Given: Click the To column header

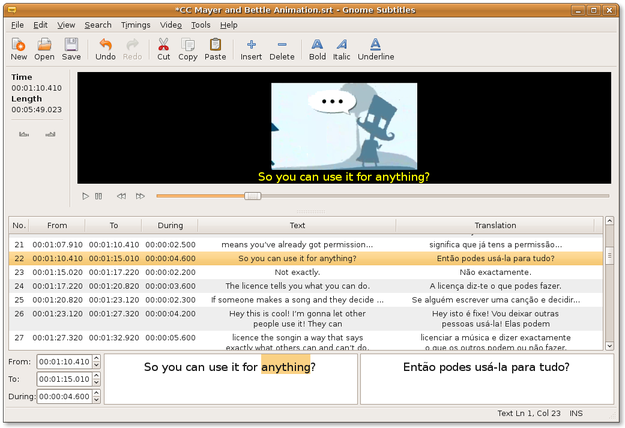Looking at the screenshot, I should 114,225.
